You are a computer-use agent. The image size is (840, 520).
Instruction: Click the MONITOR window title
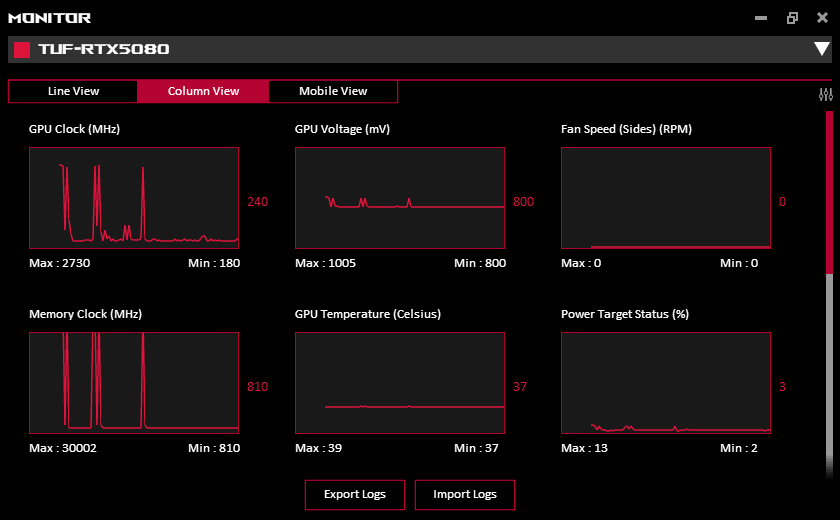(x=49, y=18)
